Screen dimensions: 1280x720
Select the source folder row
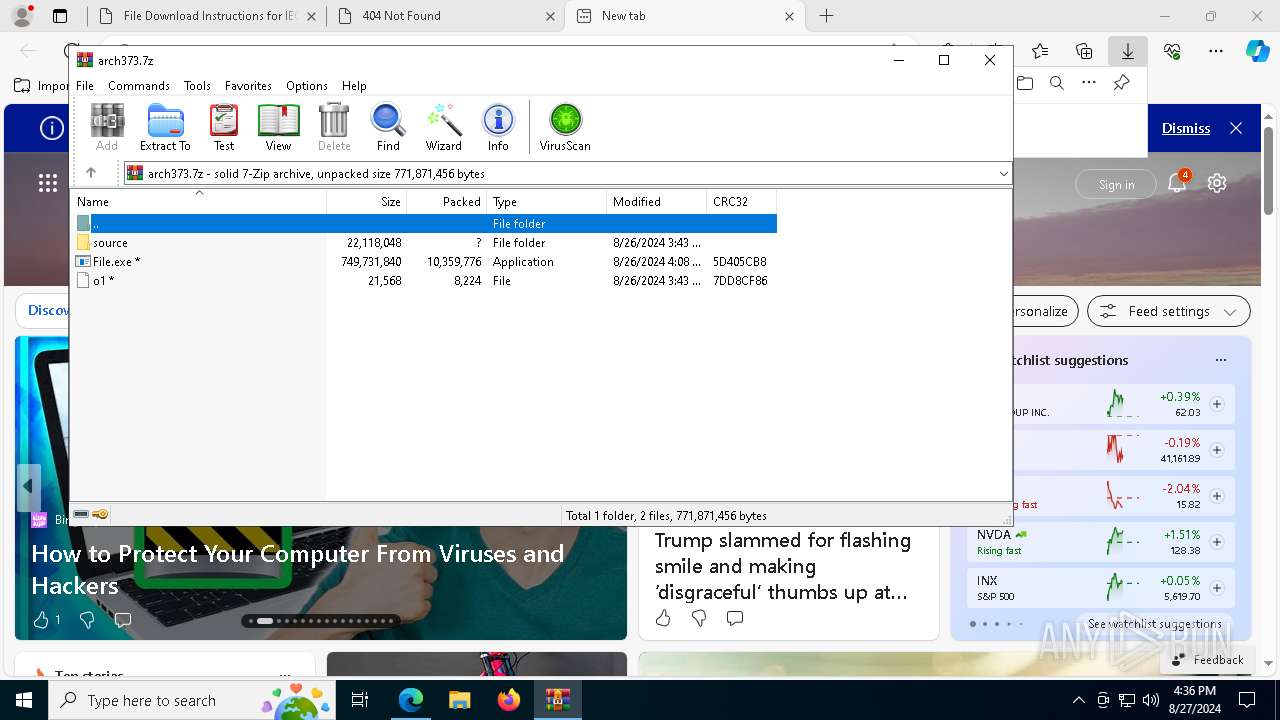tap(425, 243)
